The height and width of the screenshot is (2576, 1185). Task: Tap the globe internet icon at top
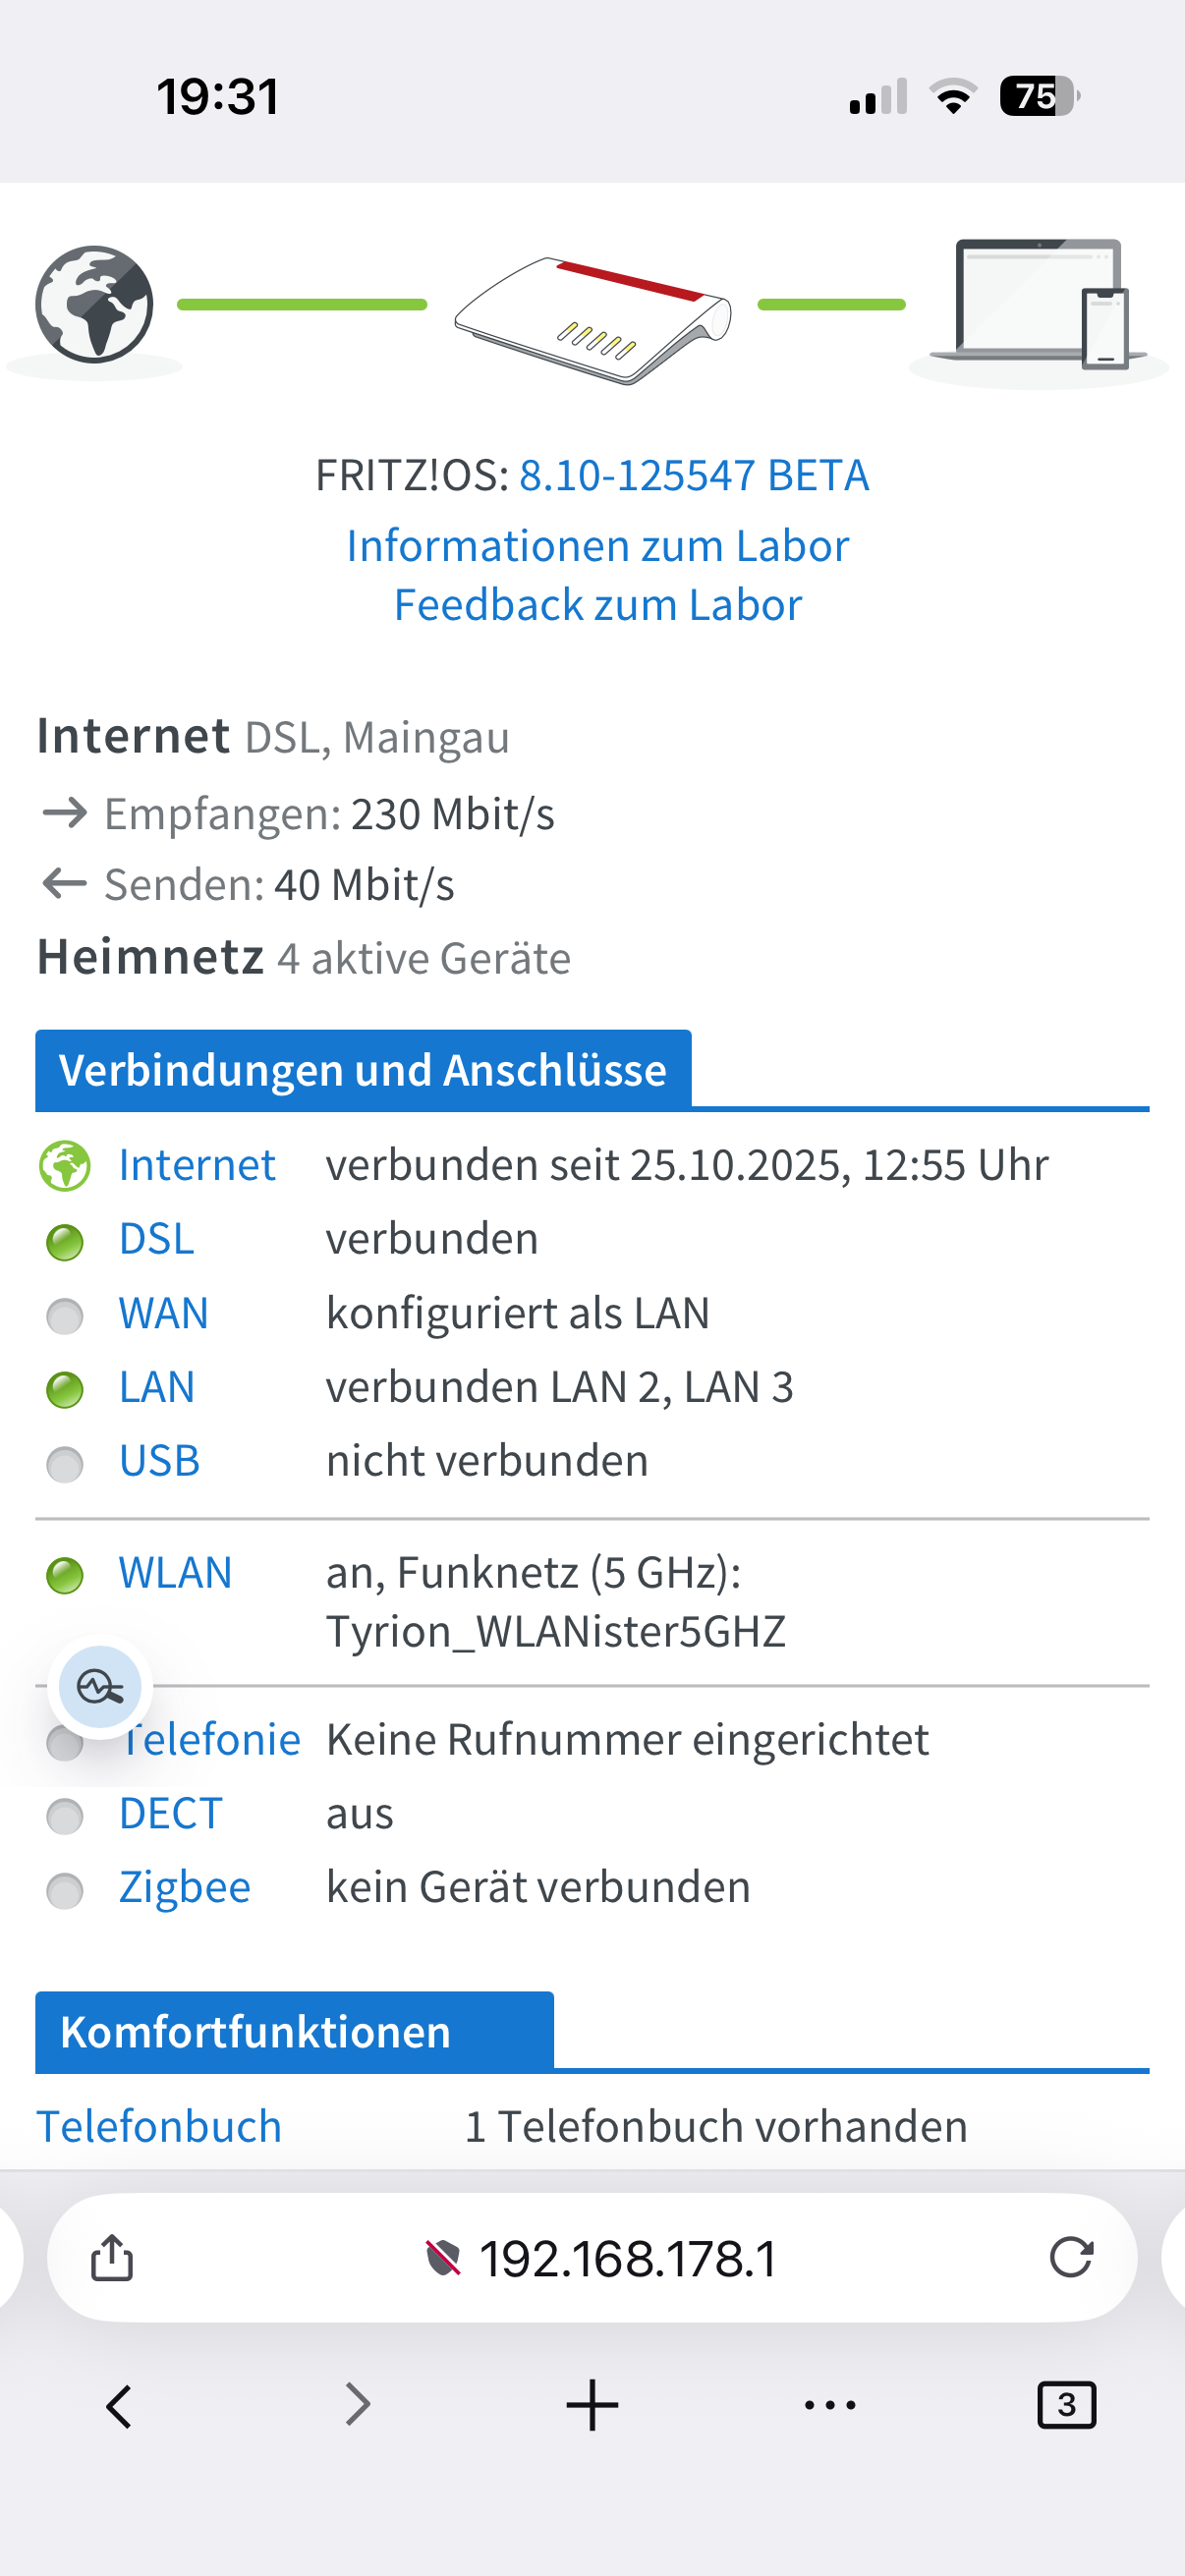94,304
